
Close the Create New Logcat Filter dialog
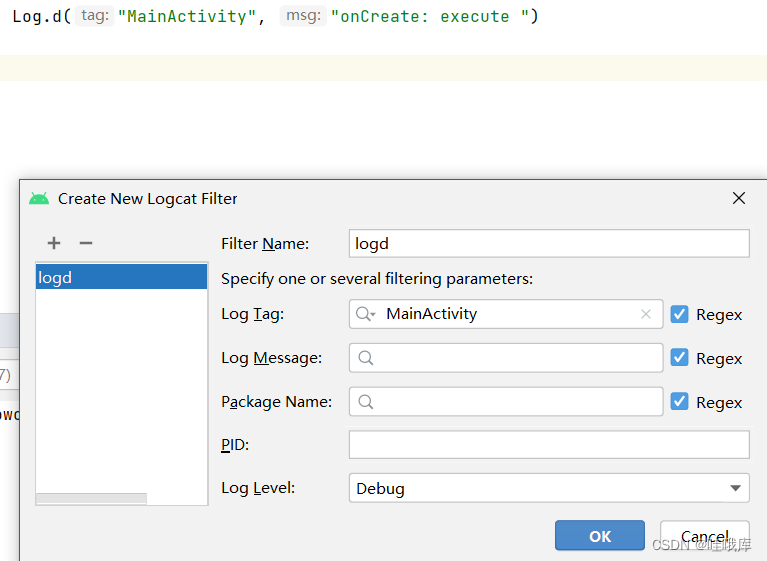pyautogui.click(x=739, y=198)
